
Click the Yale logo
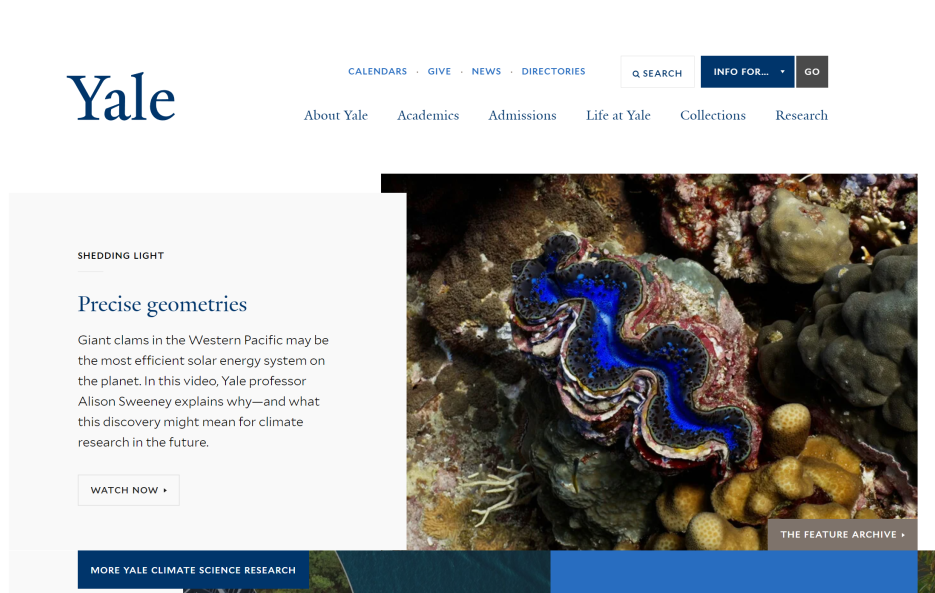(x=121, y=97)
